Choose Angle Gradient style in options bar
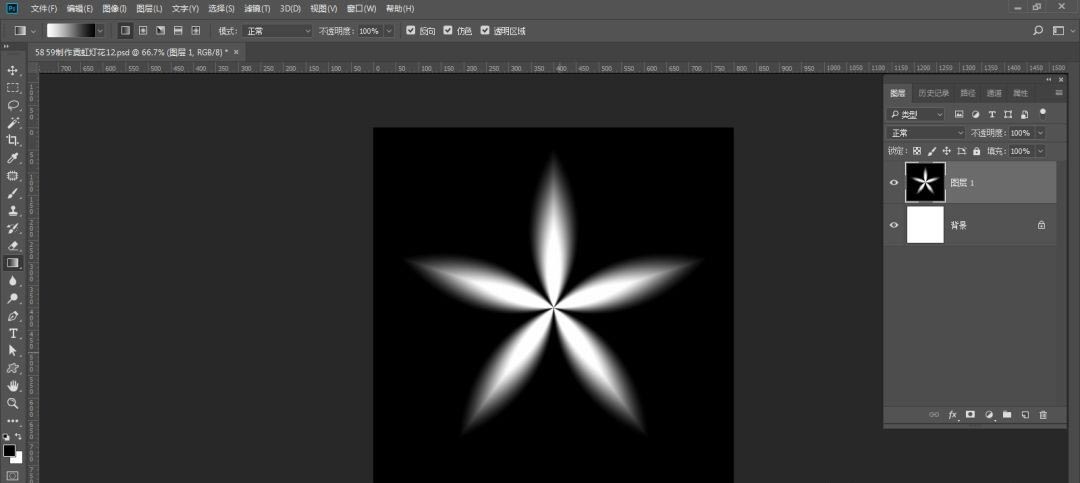The height and width of the screenshot is (483, 1080). point(160,31)
